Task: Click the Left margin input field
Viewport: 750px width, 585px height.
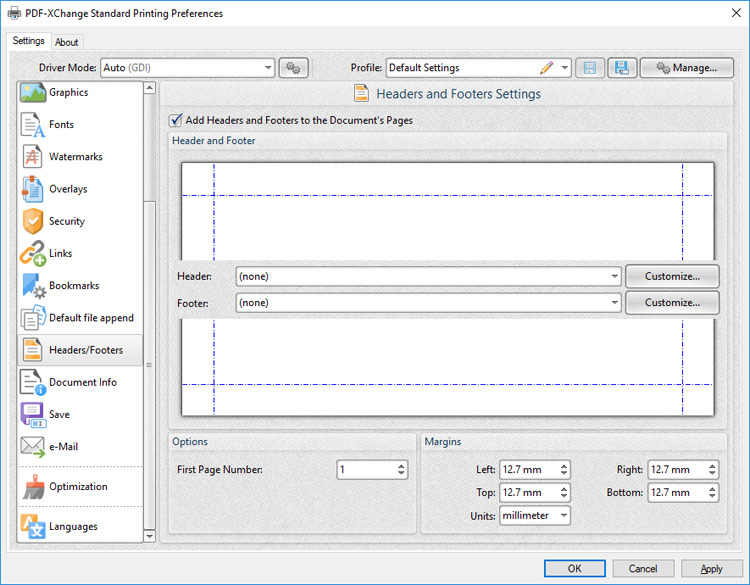Action: click(x=529, y=470)
